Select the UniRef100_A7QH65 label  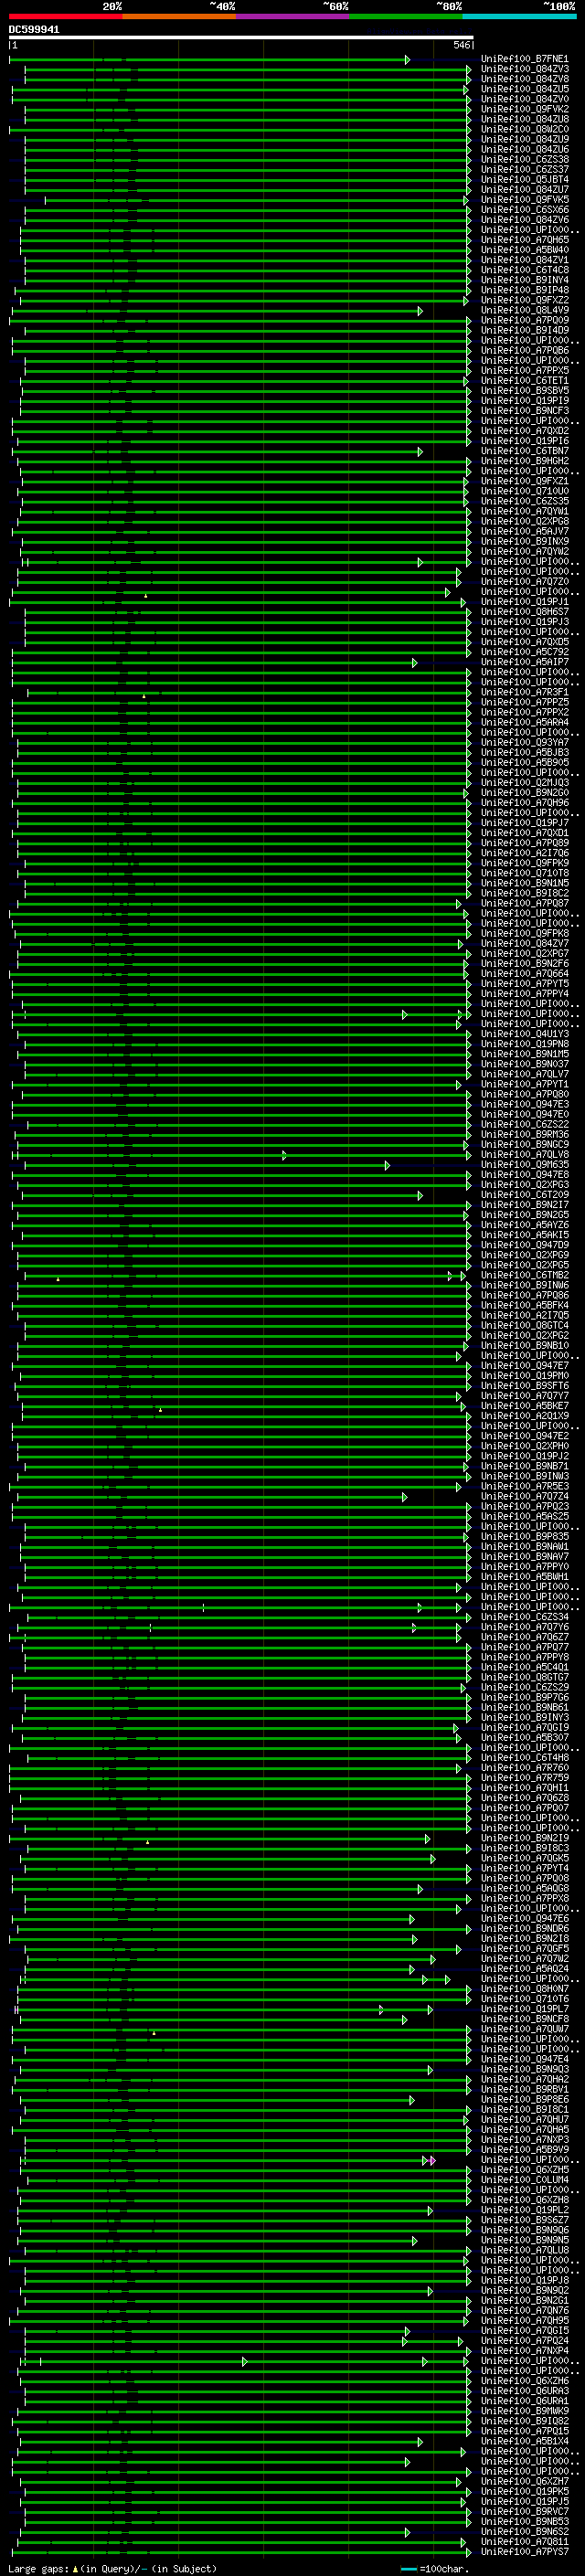point(525,240)
